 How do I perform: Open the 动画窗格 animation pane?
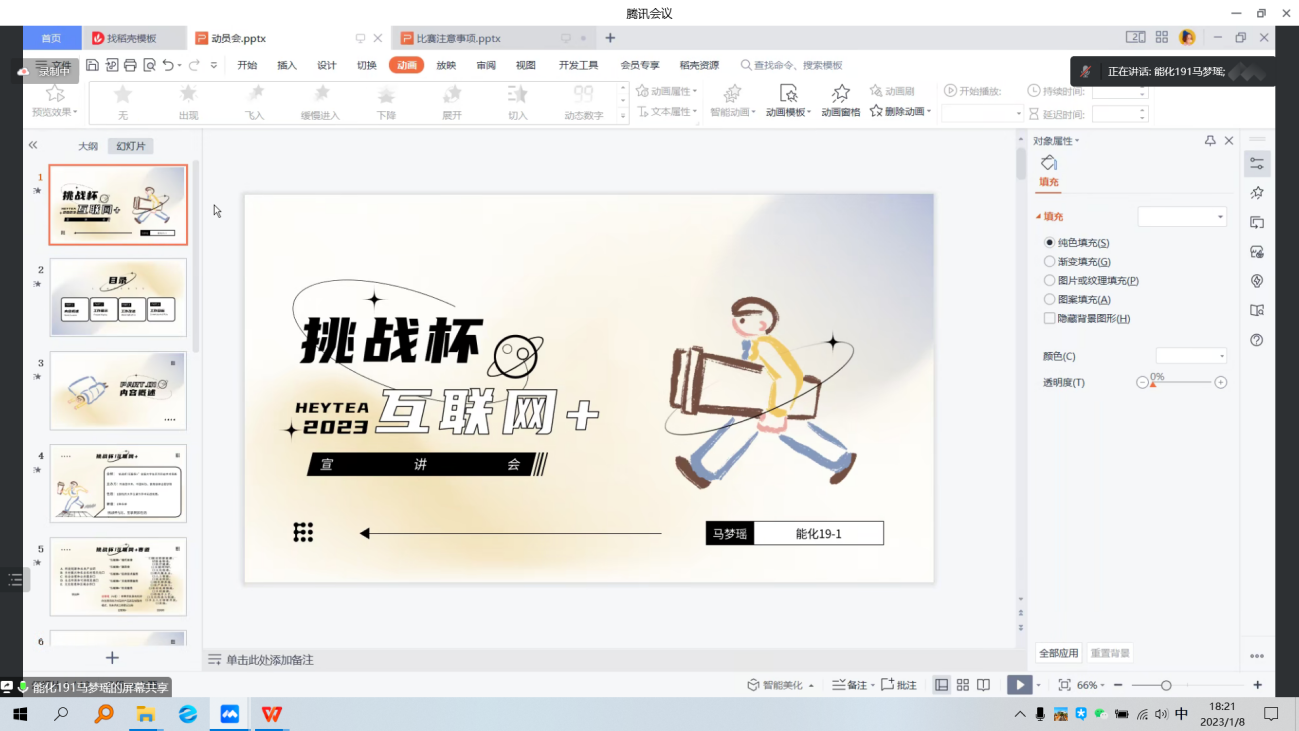pos(841,101)
